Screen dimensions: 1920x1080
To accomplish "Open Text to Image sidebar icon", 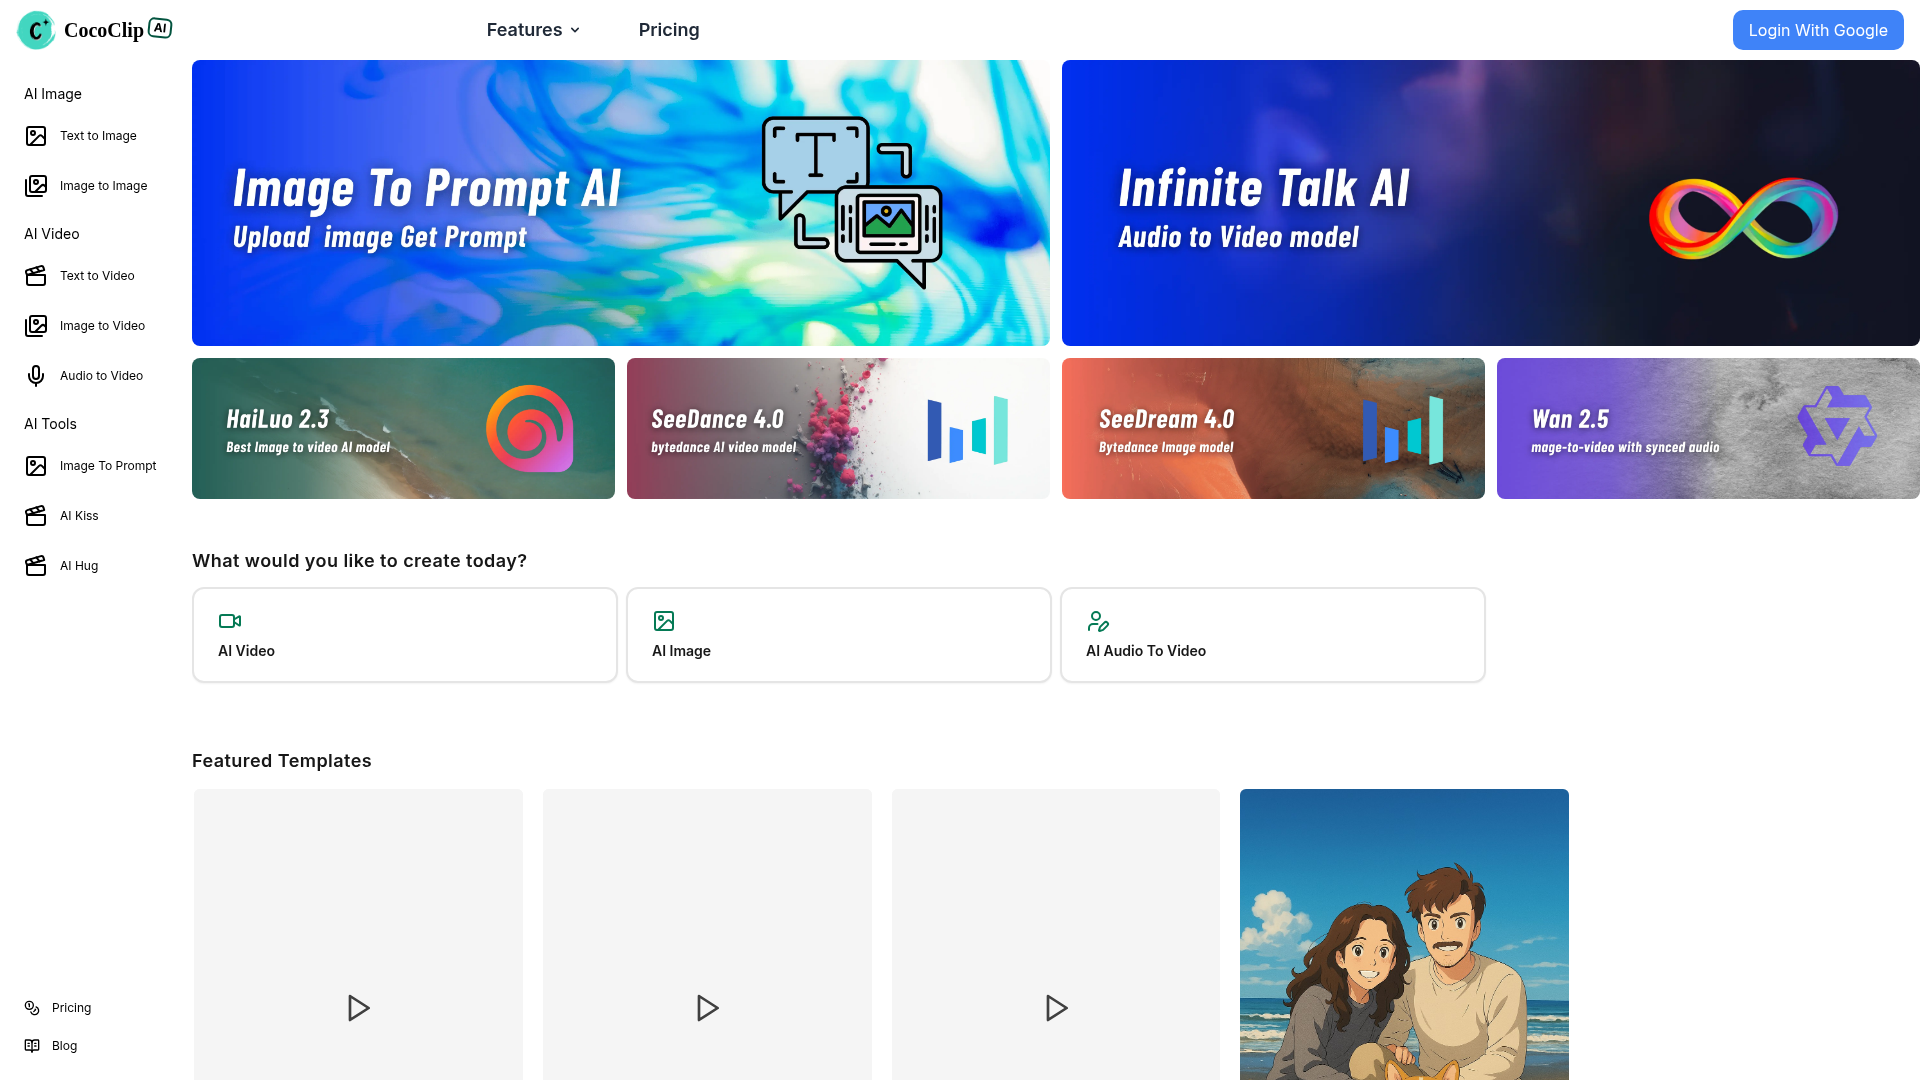I will coord(36,136).
